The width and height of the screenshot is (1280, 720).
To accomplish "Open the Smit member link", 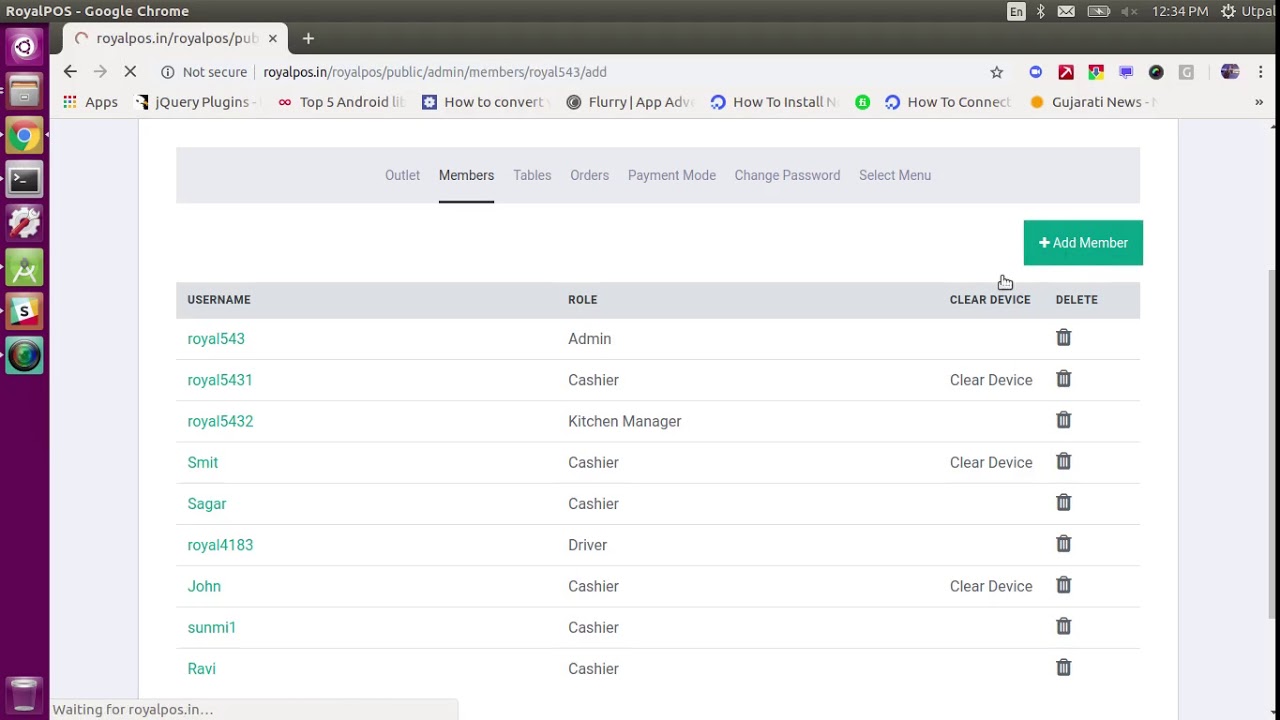I will pyautogui.click(x=203, y=462).
